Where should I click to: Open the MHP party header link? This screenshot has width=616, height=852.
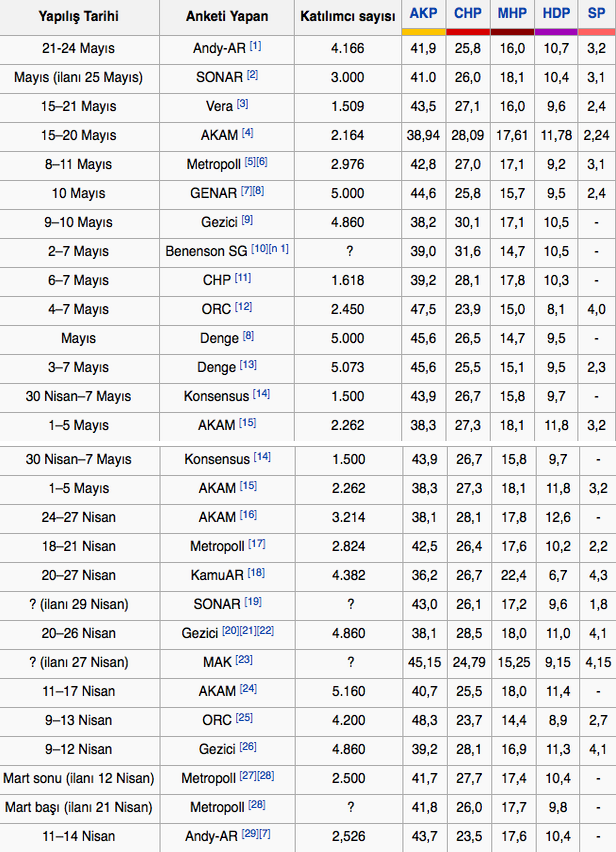coord(512,13)
